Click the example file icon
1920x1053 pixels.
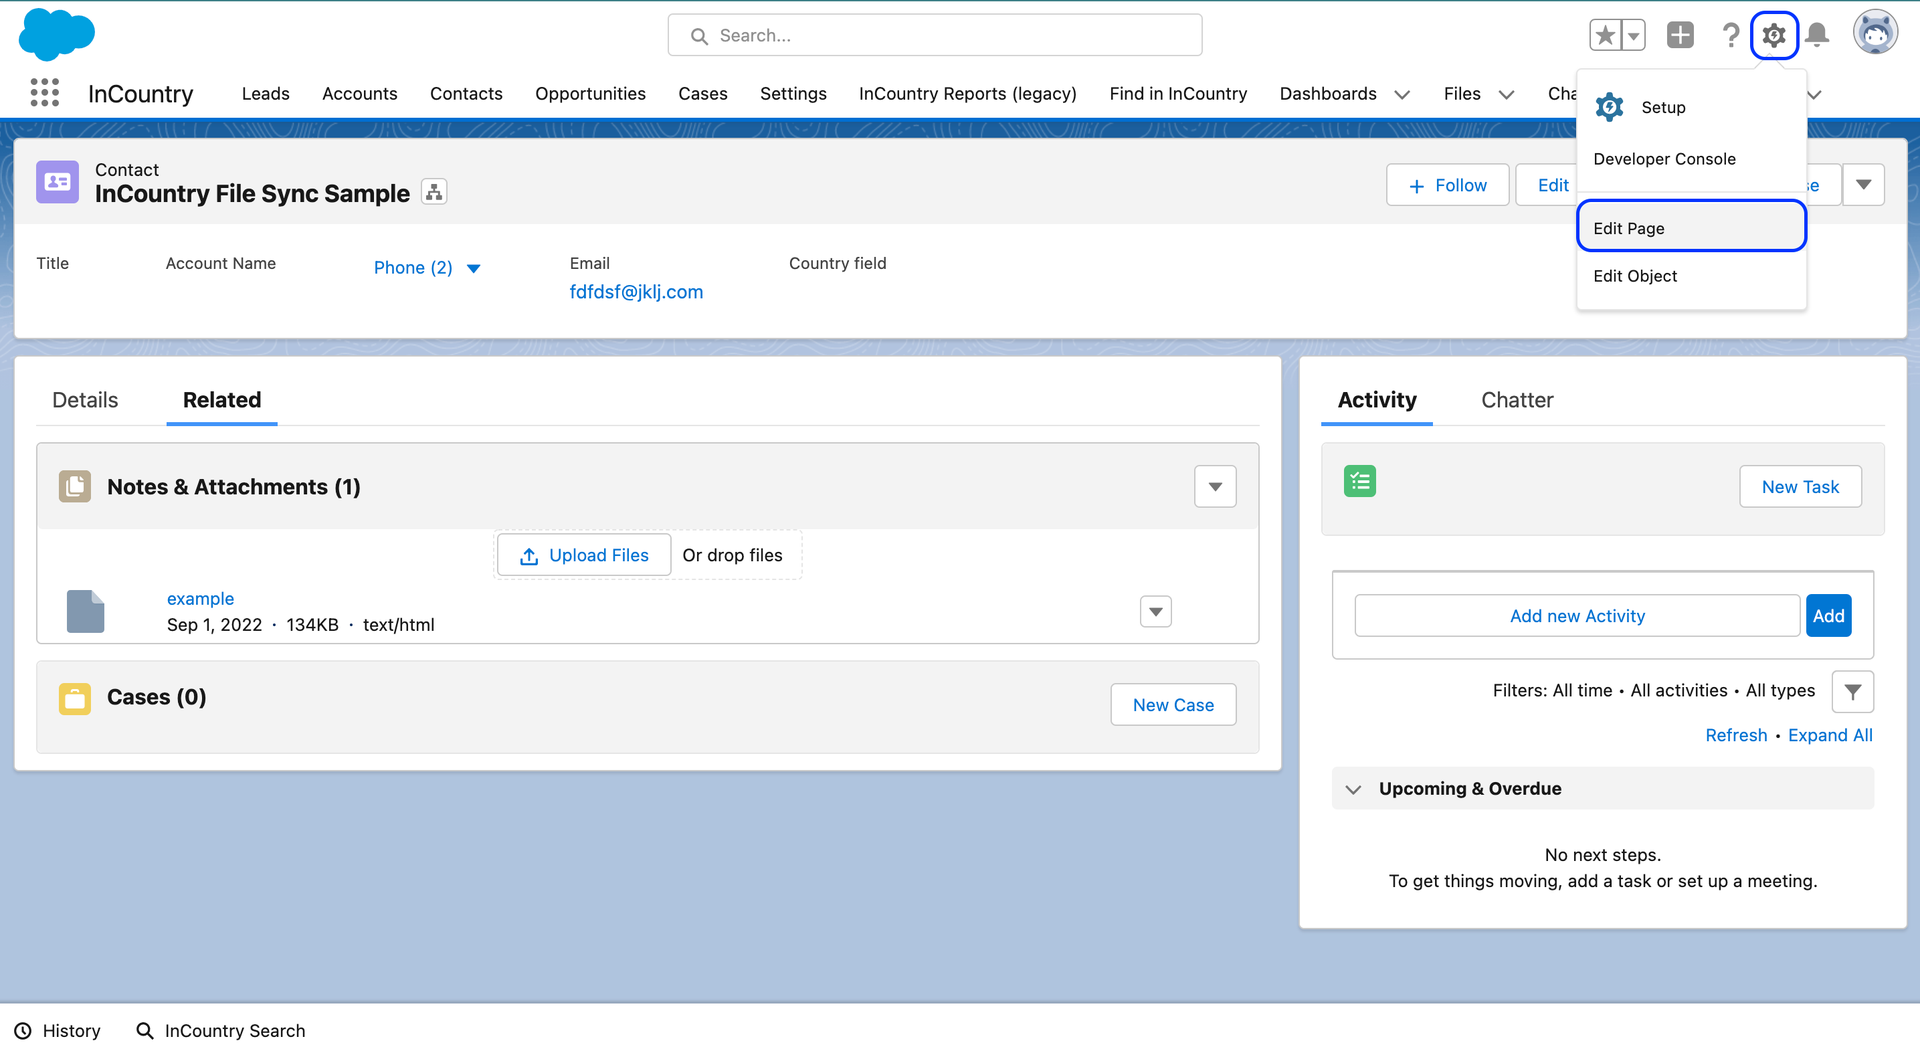[x=86, y=611]
